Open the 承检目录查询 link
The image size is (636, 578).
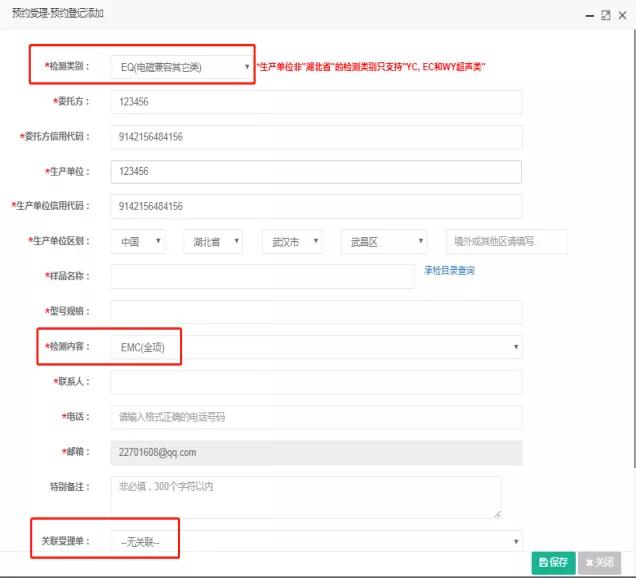(x=449, y=271)
